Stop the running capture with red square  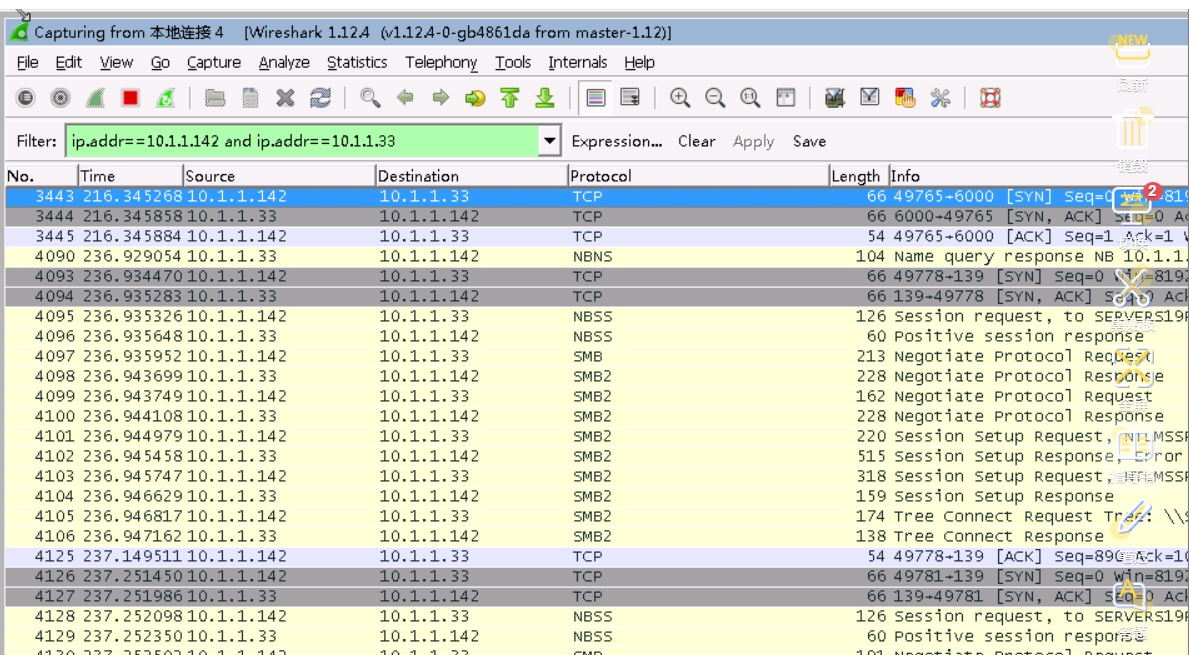(130, 98)
